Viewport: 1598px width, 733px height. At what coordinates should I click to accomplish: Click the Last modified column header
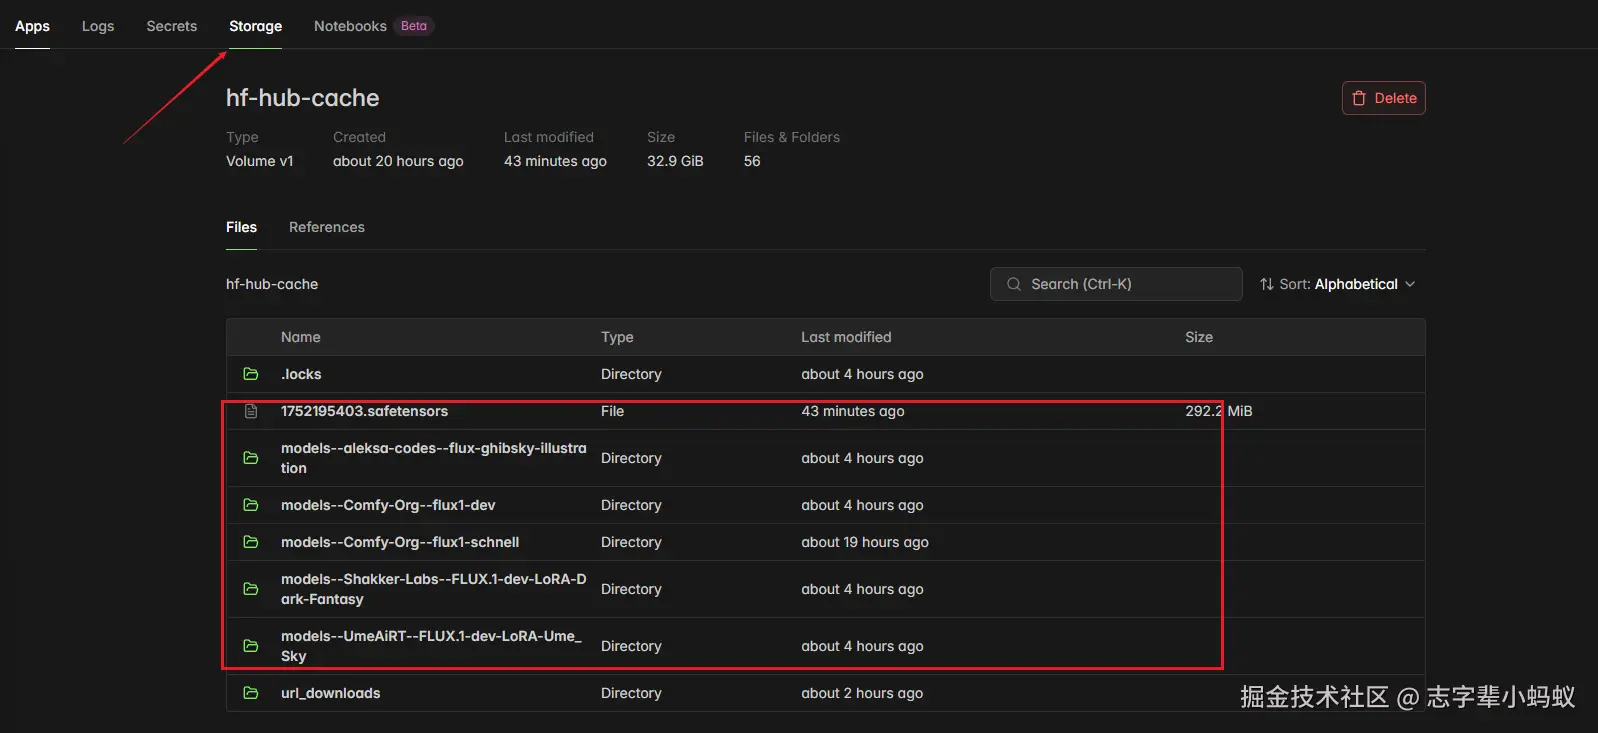click(846, 337)
